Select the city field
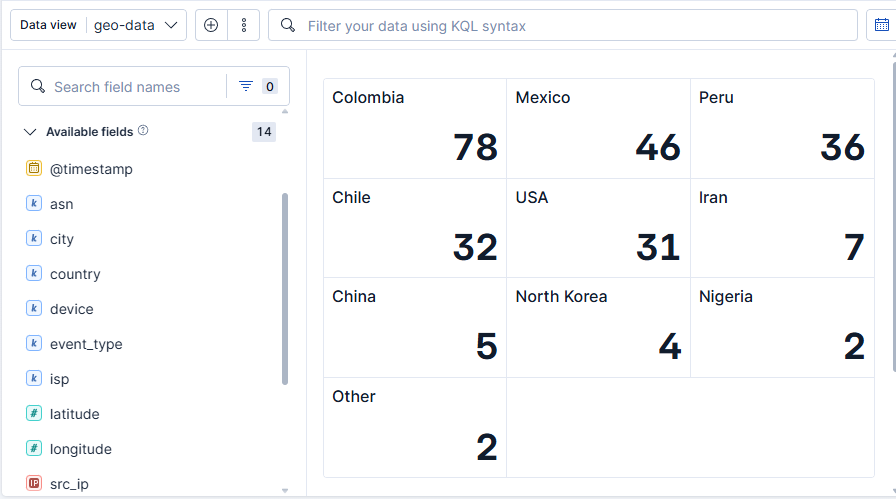The image size is (896, 499). 62,239
